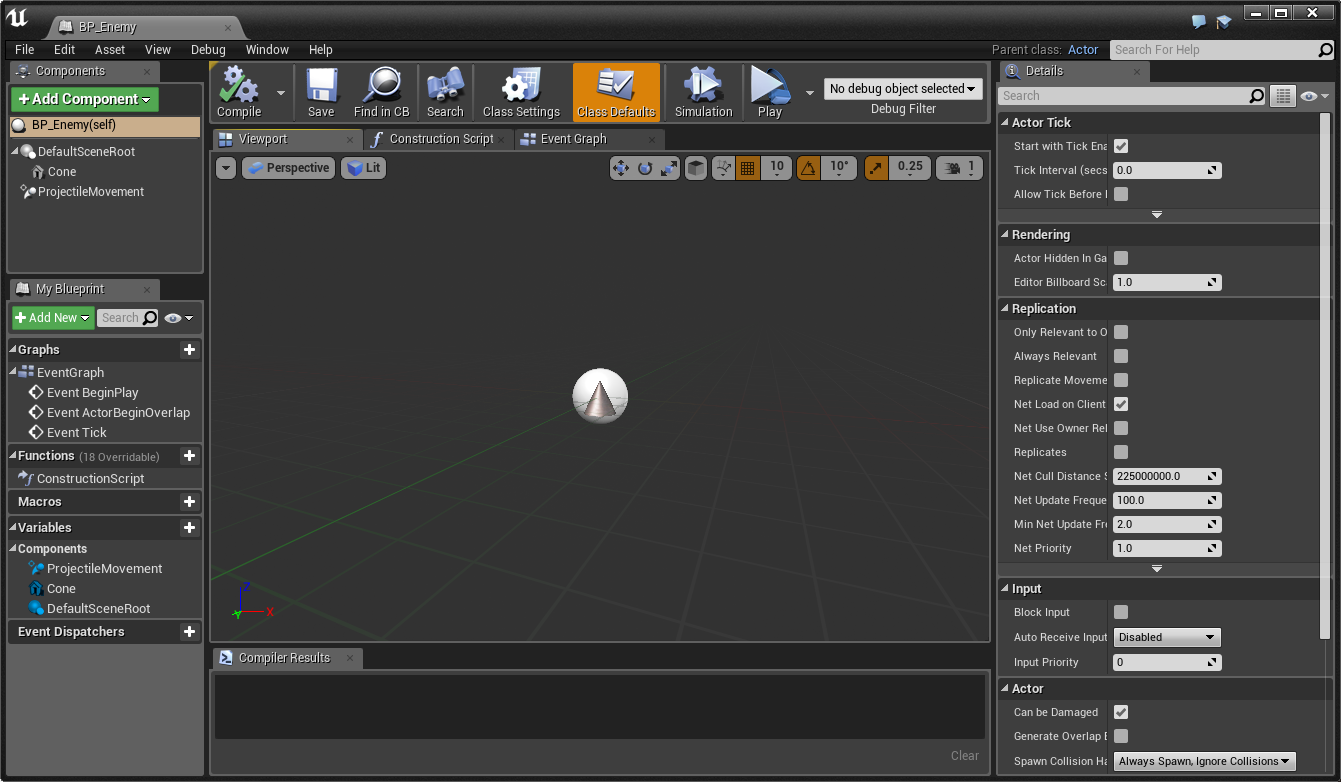Enable Replicates checkbox
The image size is (1341, 782).
pyautogui.click(x=1121, y=452)
